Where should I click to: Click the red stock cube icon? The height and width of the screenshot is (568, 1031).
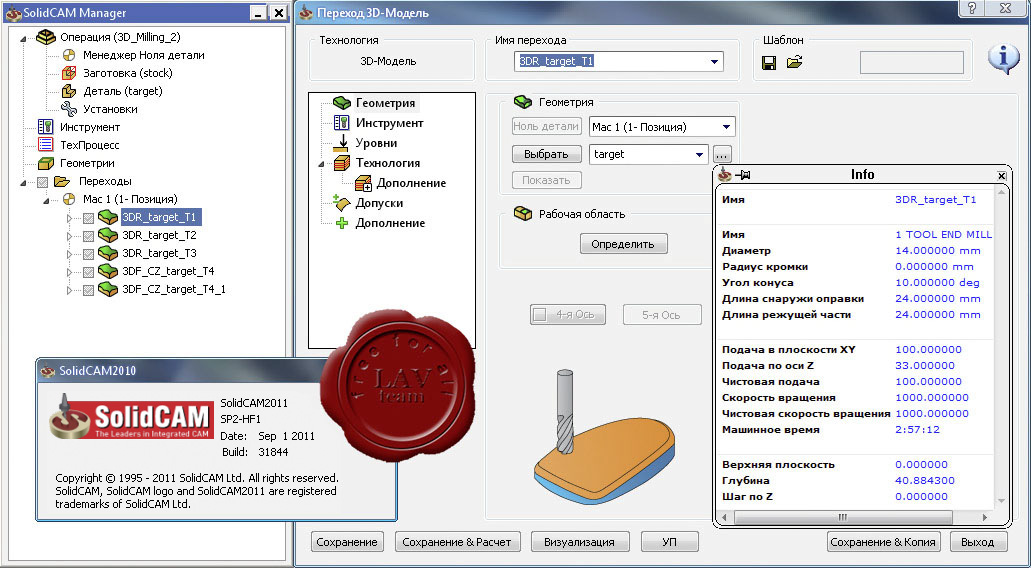point(69,73)
